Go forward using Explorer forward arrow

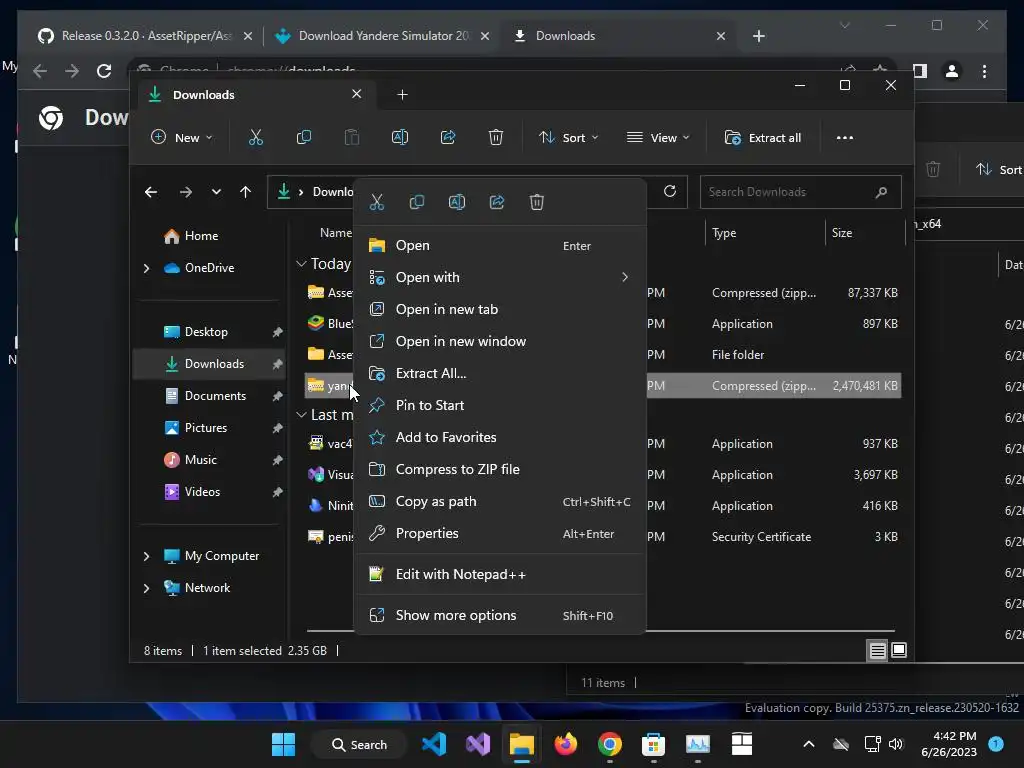pos(186,192)
